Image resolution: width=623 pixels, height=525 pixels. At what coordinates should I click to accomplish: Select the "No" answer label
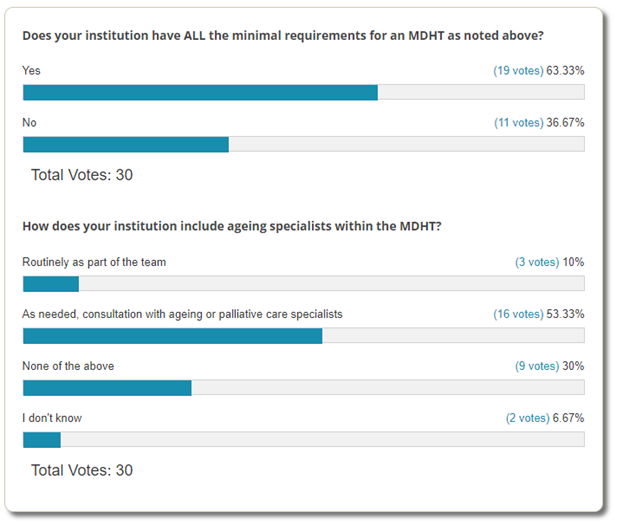pyautogui.click(x=29, y=123)
